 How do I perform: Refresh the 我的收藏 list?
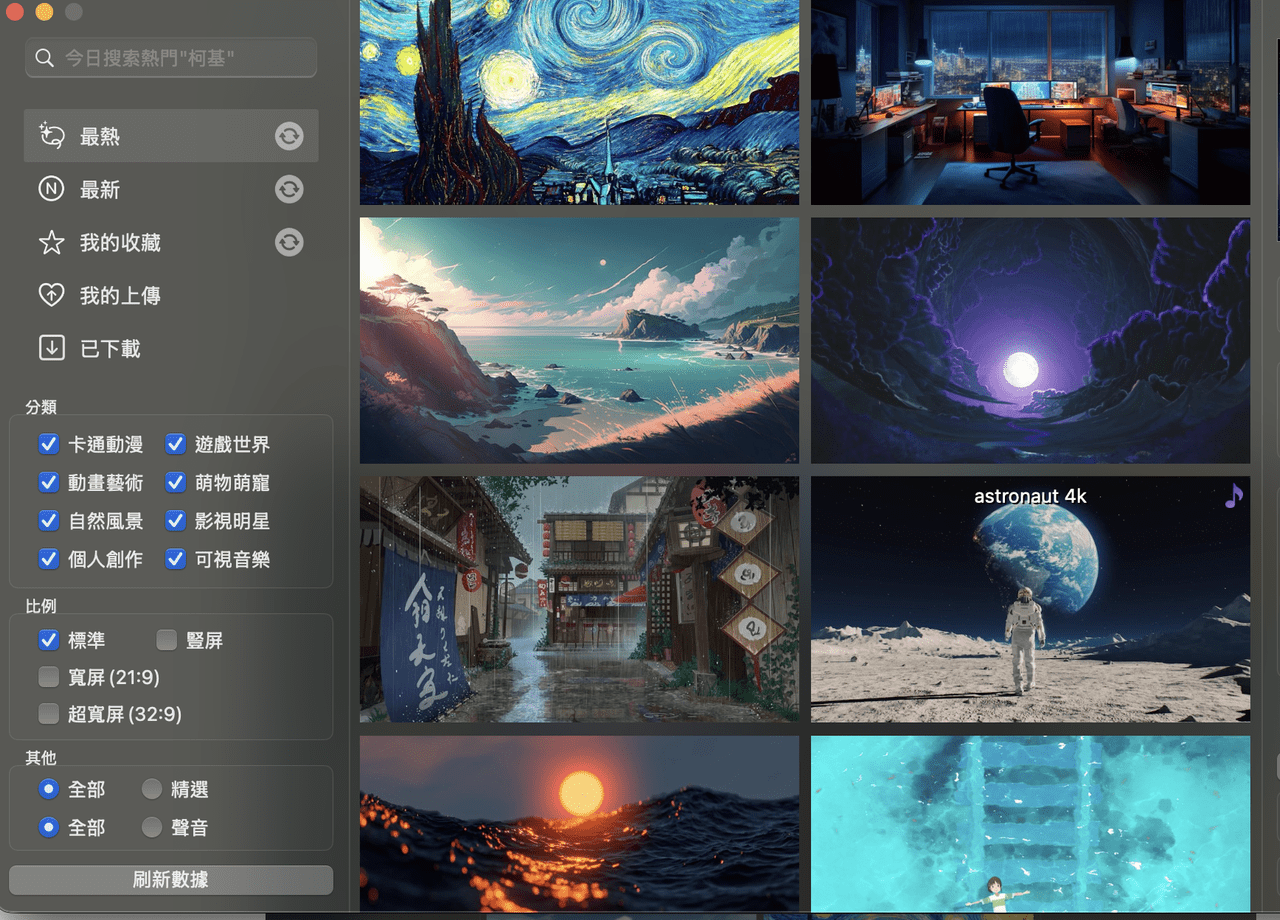pyautogui.click(x=289, y=242)
